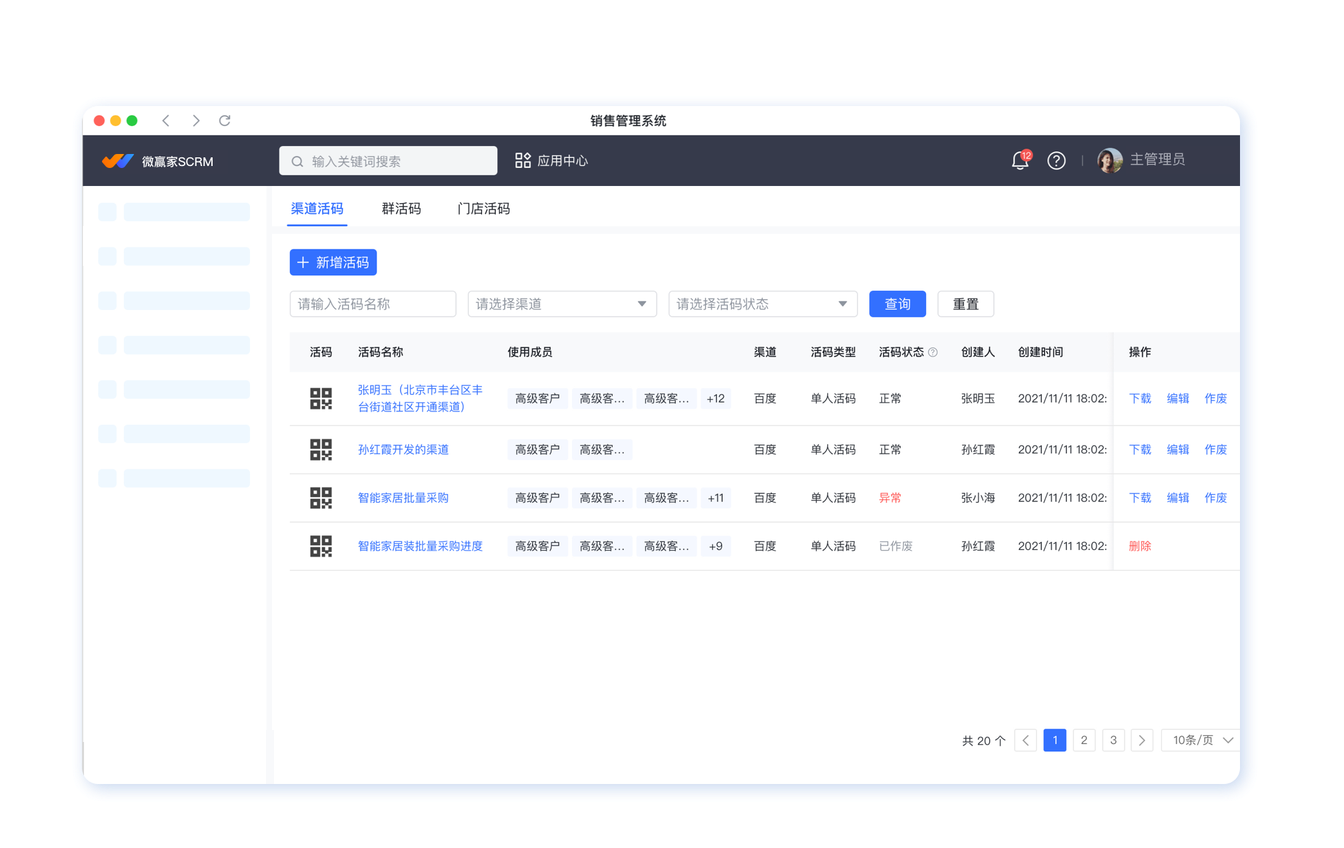
Task: Open the notification bell with badge
Action: tap(1020, 160)
